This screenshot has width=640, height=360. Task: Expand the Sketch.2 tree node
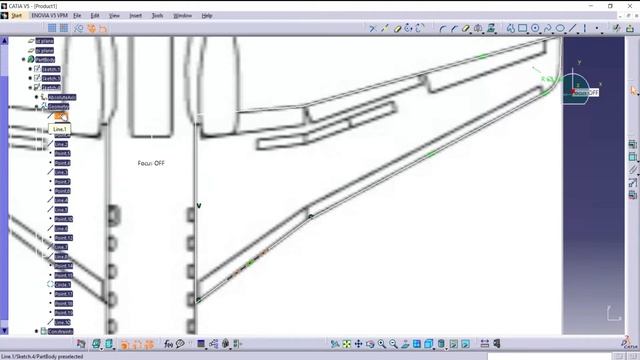pos(30,78)
